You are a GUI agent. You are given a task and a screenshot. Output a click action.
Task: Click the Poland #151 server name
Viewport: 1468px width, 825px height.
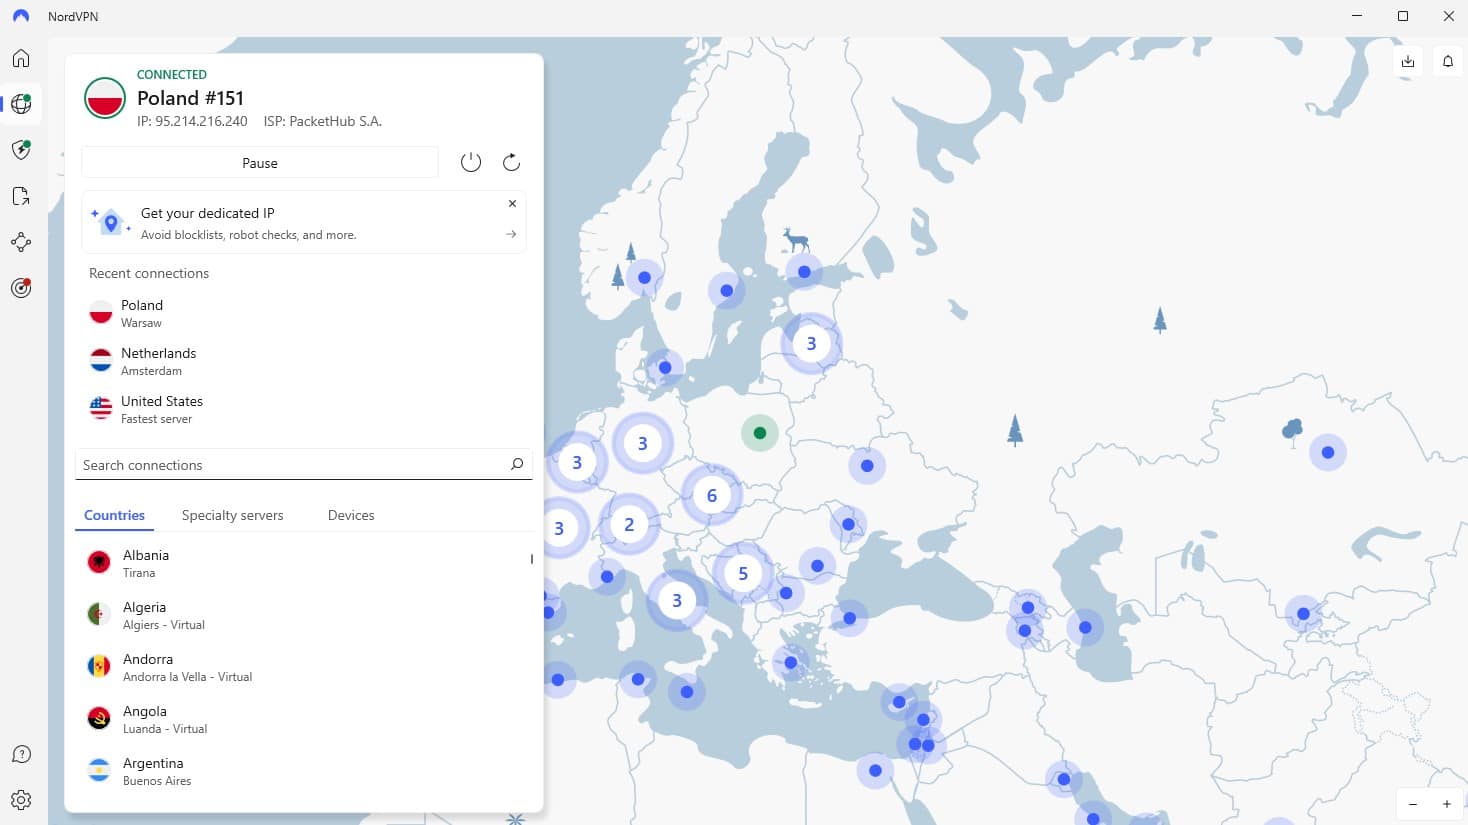[x=190, y=98]
